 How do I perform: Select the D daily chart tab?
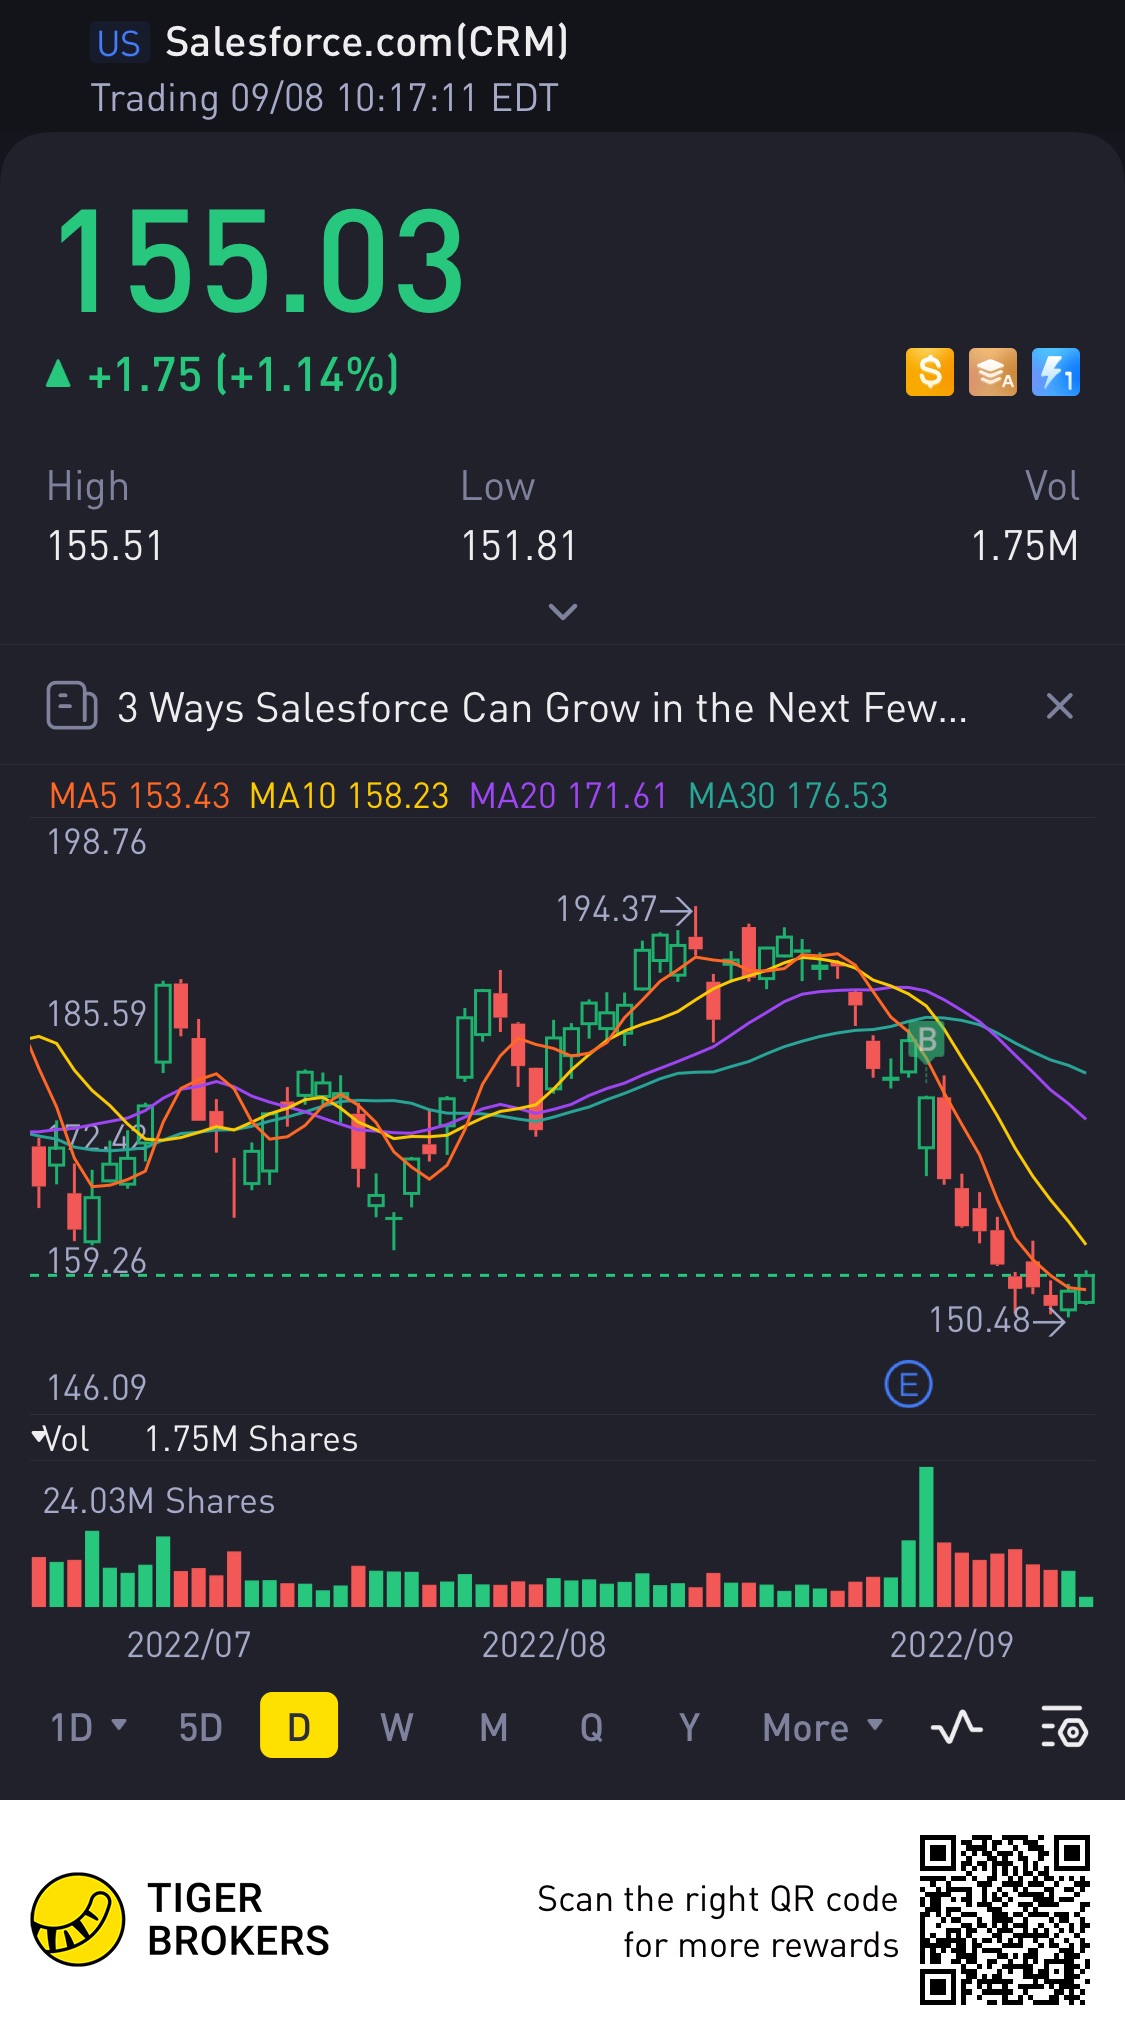(298, 1726)
